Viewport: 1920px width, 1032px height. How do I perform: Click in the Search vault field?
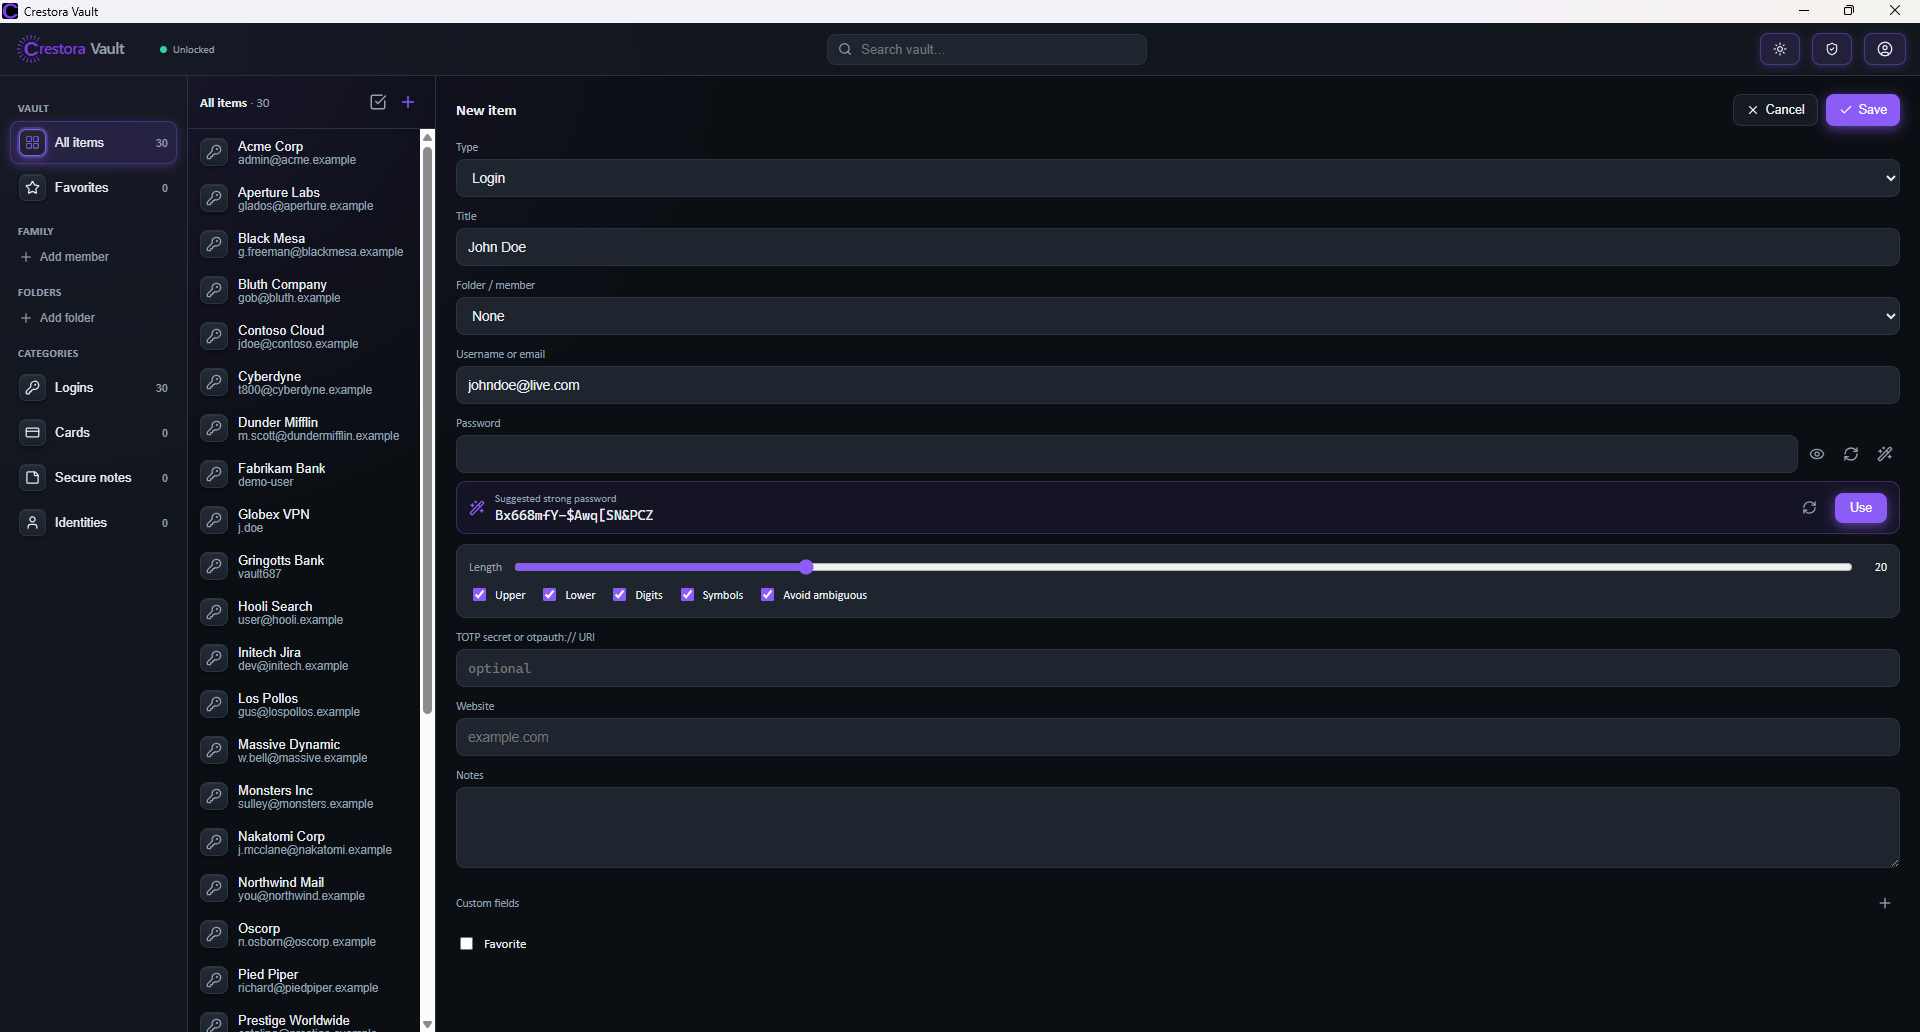pos(986,49)
